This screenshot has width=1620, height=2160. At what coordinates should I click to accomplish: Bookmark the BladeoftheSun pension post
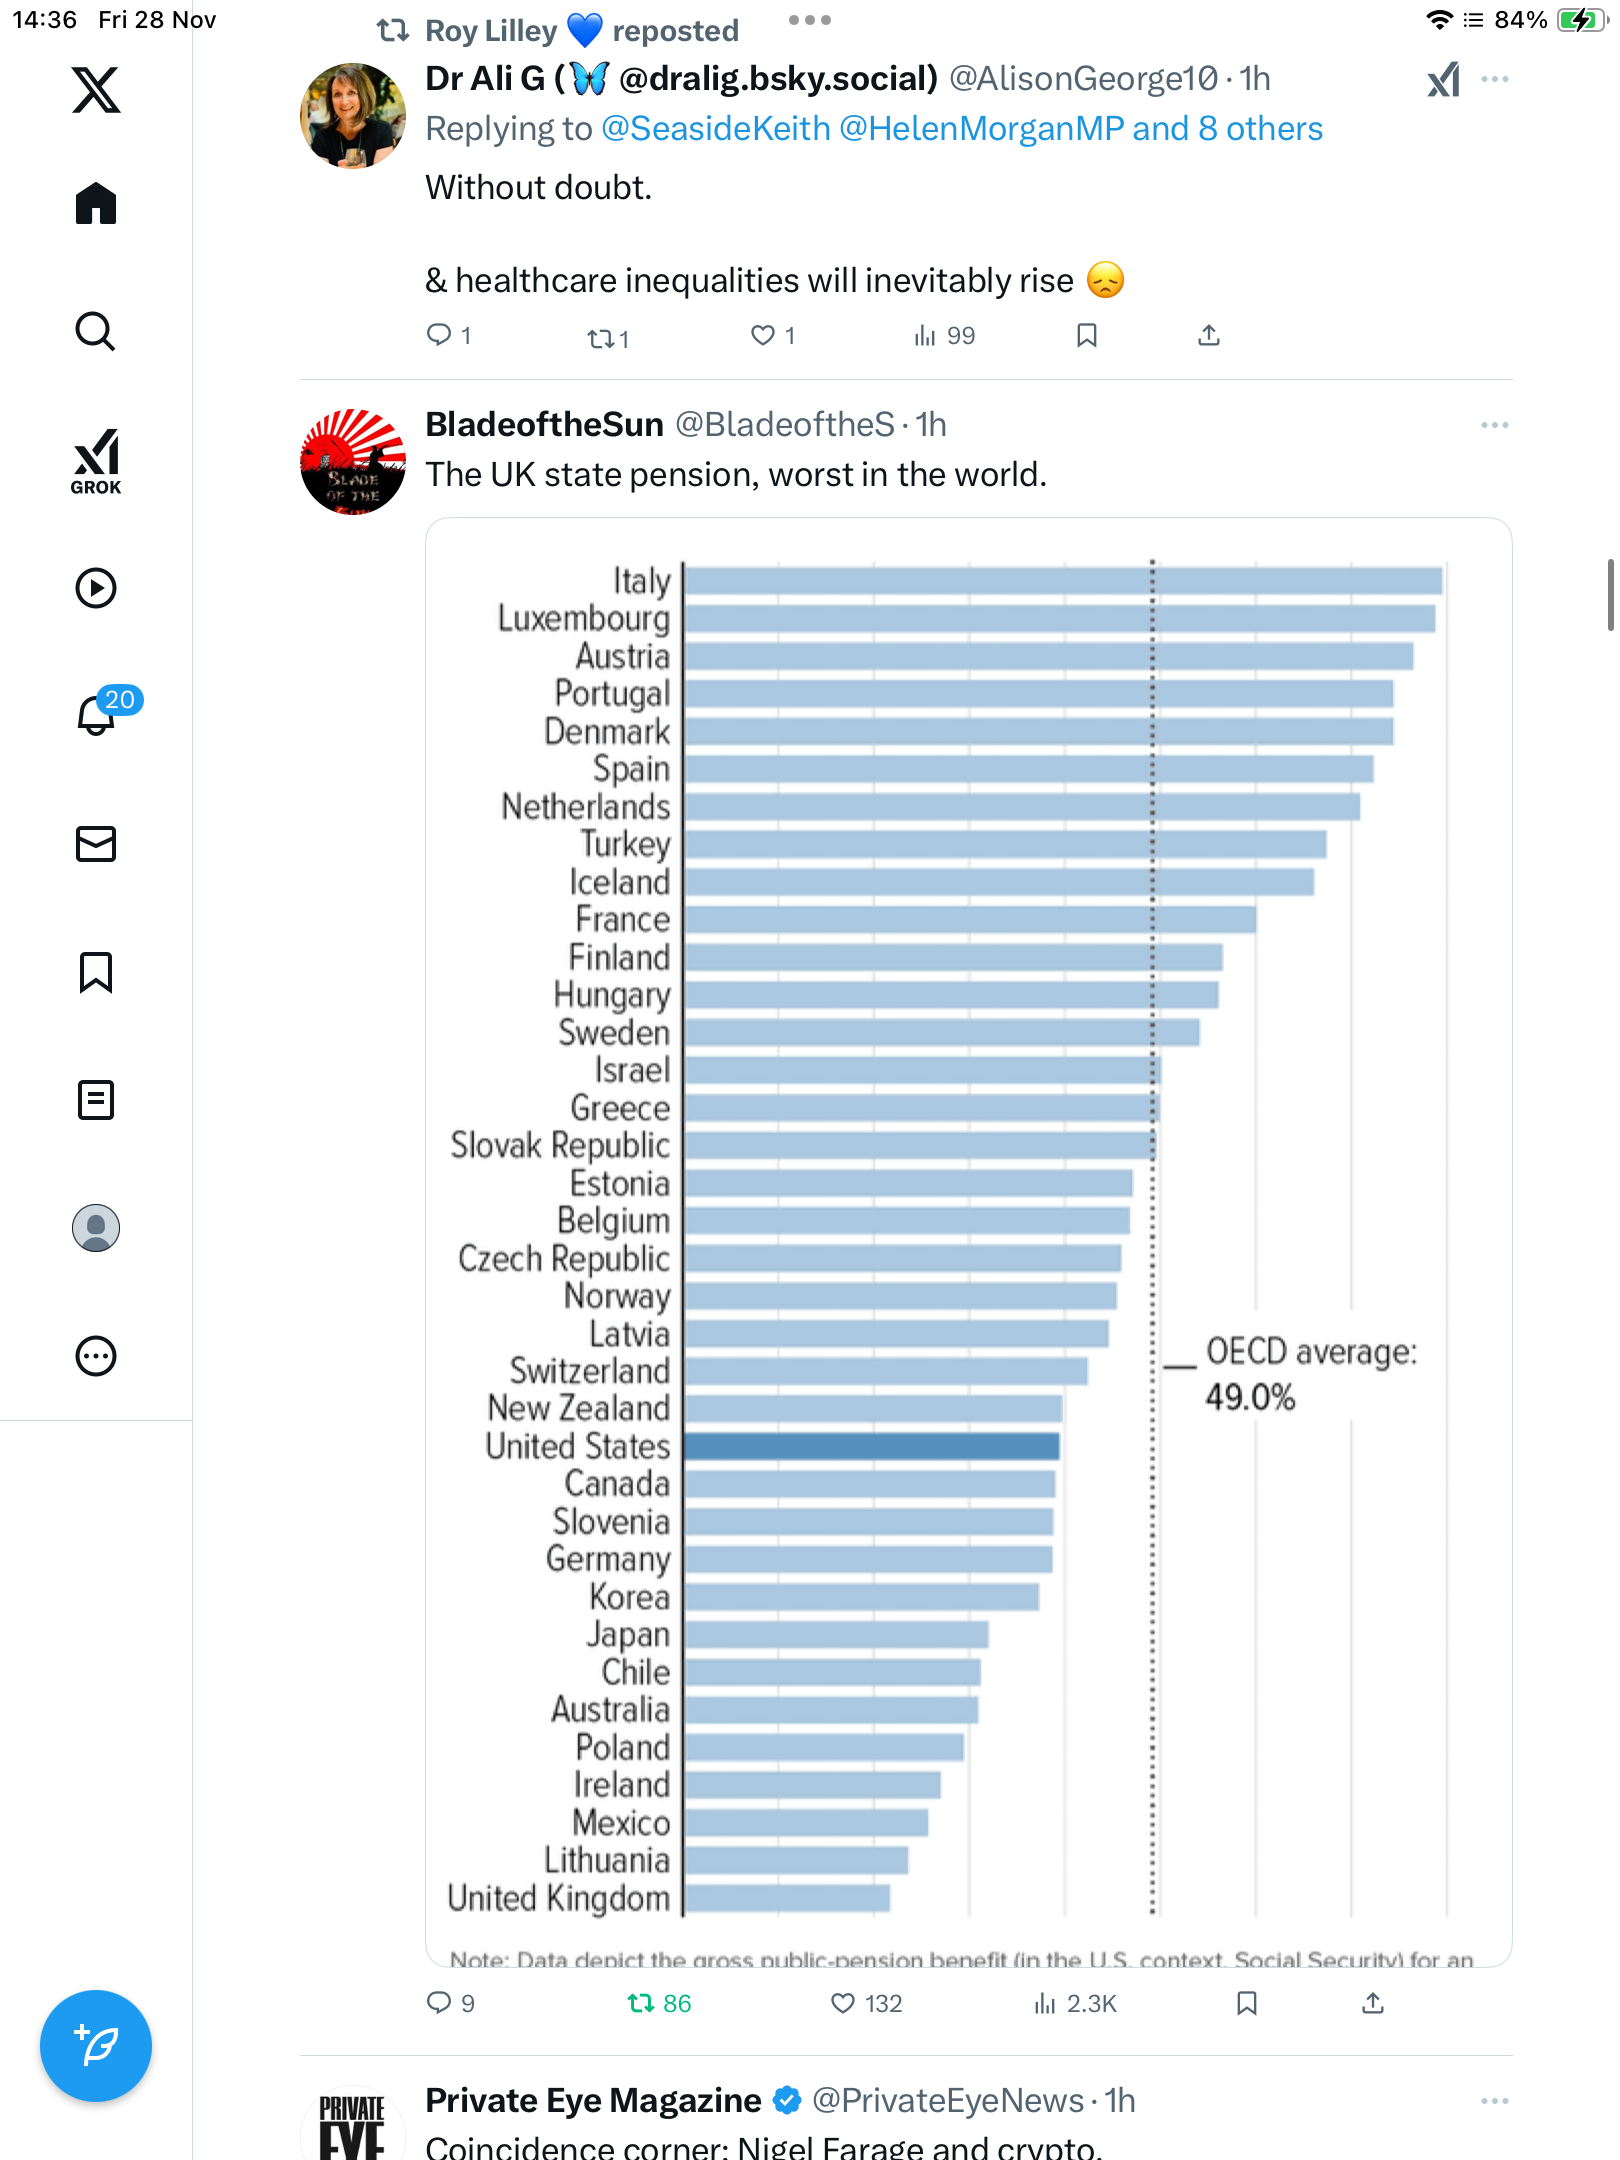tap(1246, 2003)
